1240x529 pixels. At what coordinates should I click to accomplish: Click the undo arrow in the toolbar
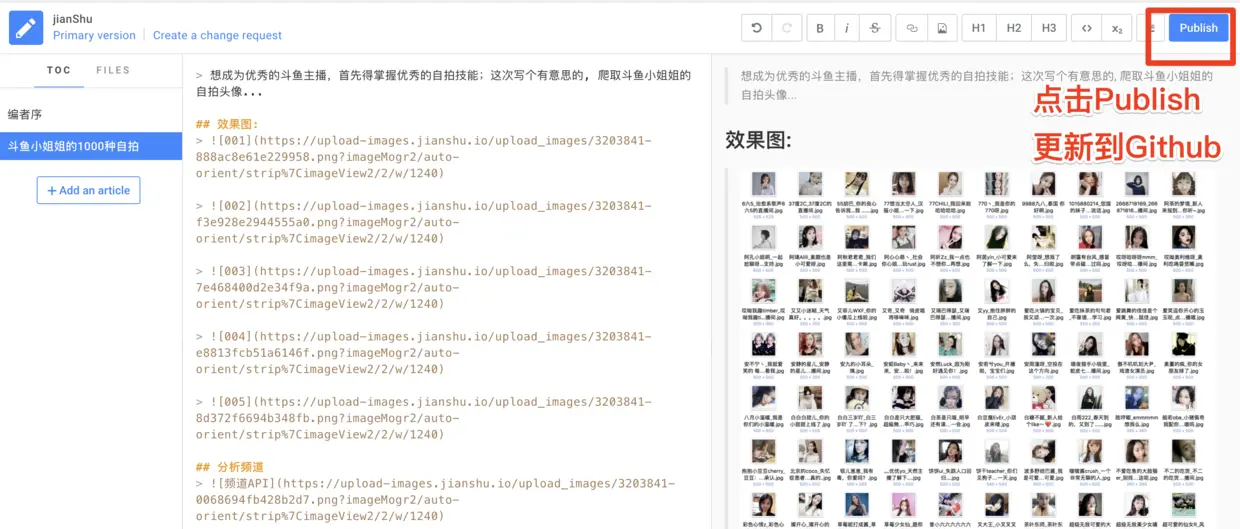pos(757,28)
